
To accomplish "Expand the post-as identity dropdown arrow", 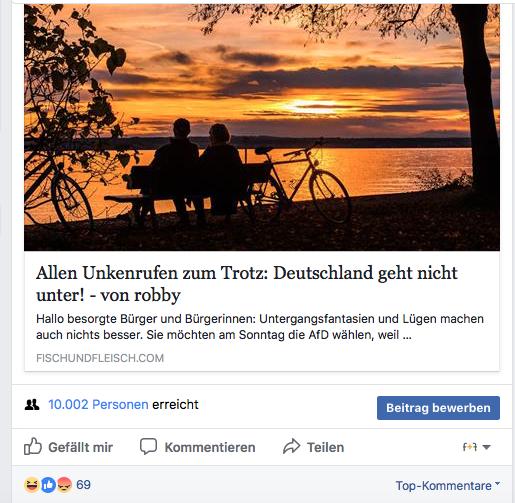I will [486, 447].
